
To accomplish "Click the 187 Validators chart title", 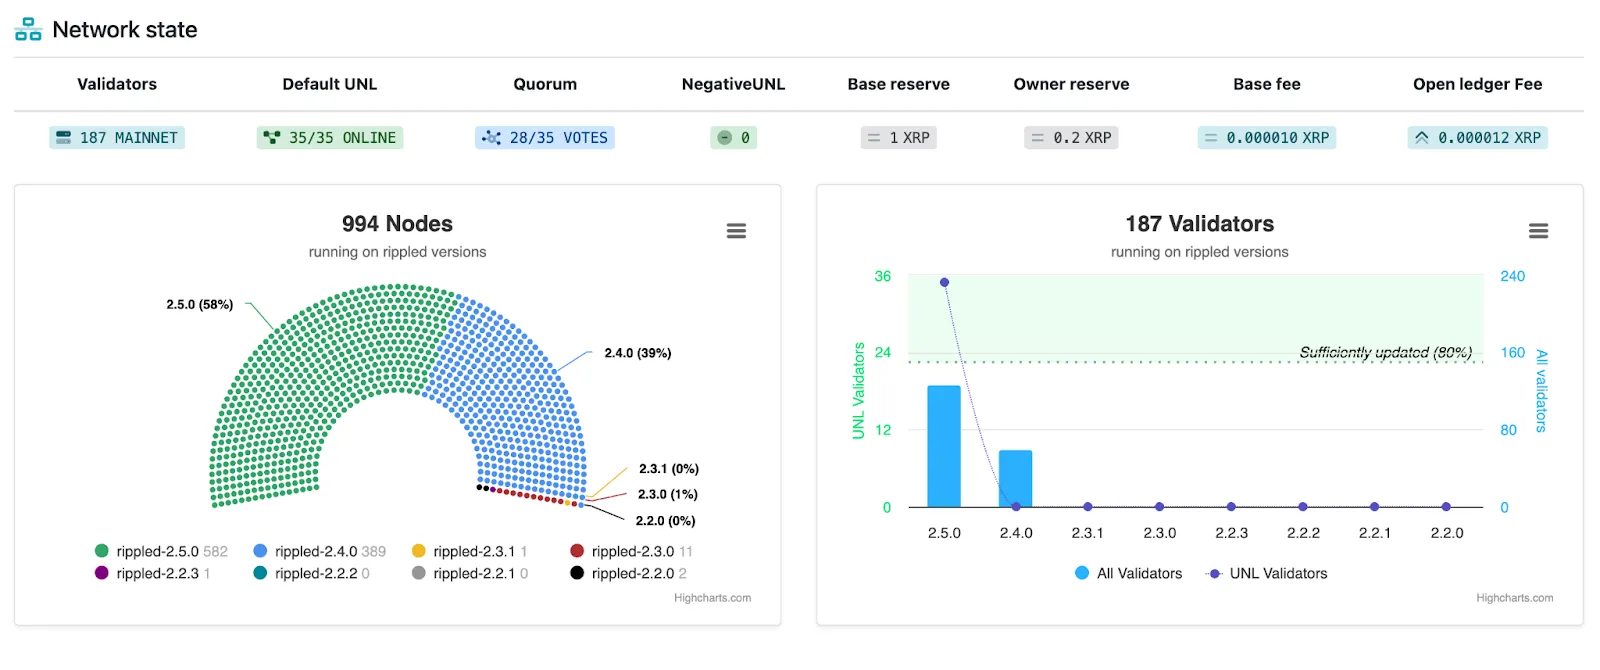I will pos(1199,224).
